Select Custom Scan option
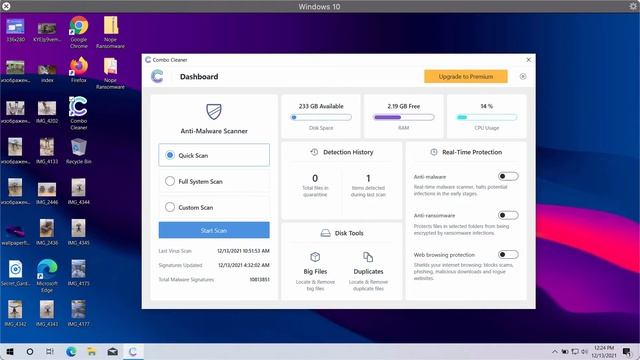The image size is (640, 360). 214,207
